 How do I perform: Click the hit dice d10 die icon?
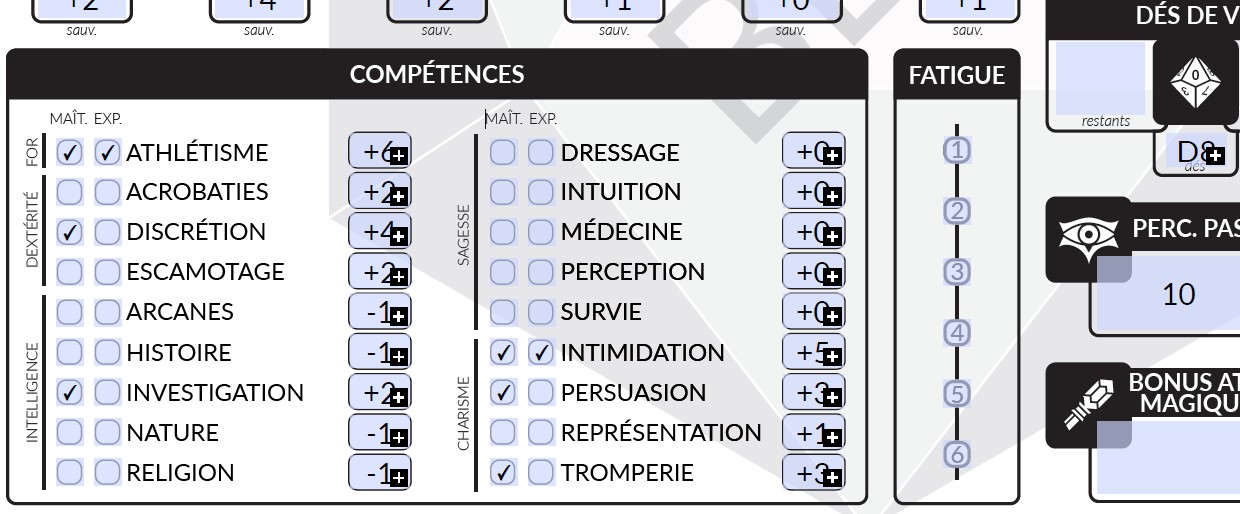(1195, 82)
